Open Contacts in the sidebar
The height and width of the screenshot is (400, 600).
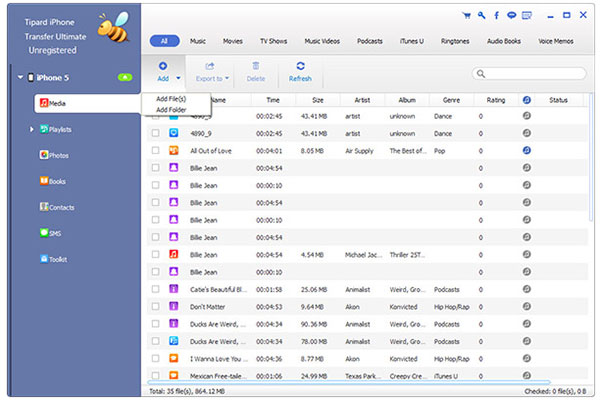57,207
